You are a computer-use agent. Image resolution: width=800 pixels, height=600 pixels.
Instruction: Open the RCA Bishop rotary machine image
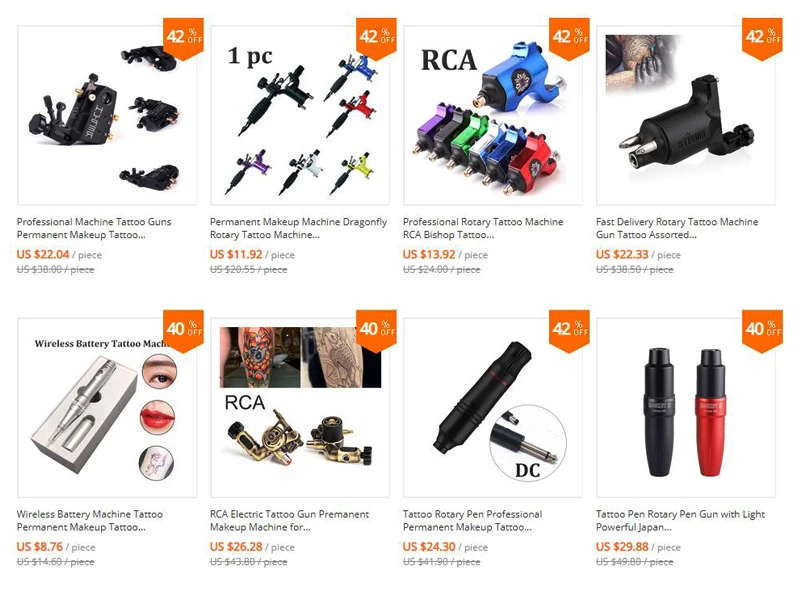point(493,115)
